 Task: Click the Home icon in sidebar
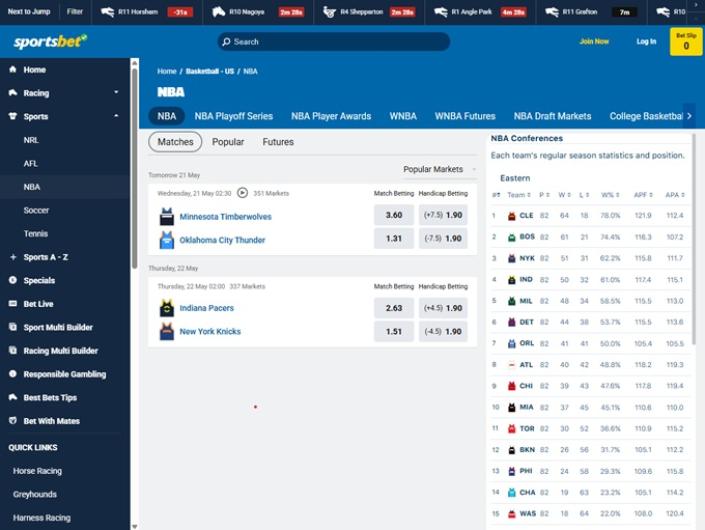point(13,70)
